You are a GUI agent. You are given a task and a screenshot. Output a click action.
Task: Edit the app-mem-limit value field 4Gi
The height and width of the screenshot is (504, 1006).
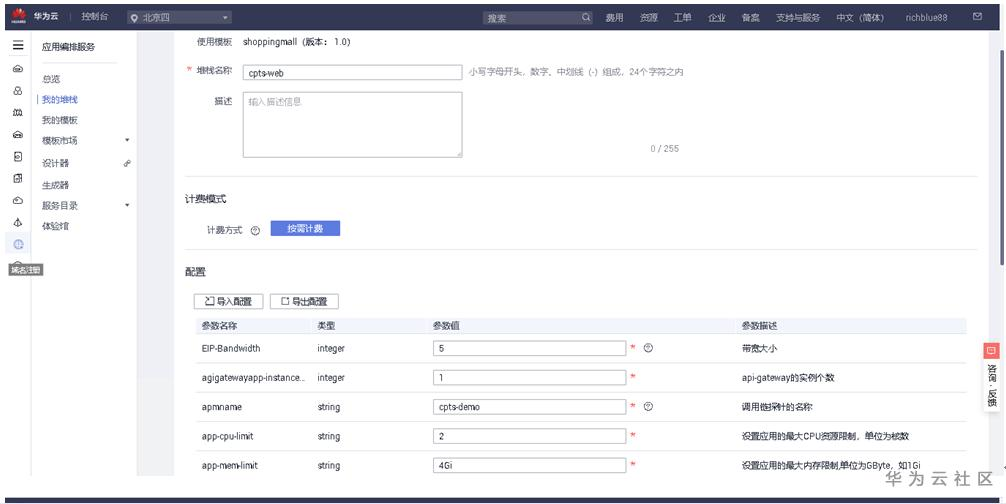(x=529, y=466)
